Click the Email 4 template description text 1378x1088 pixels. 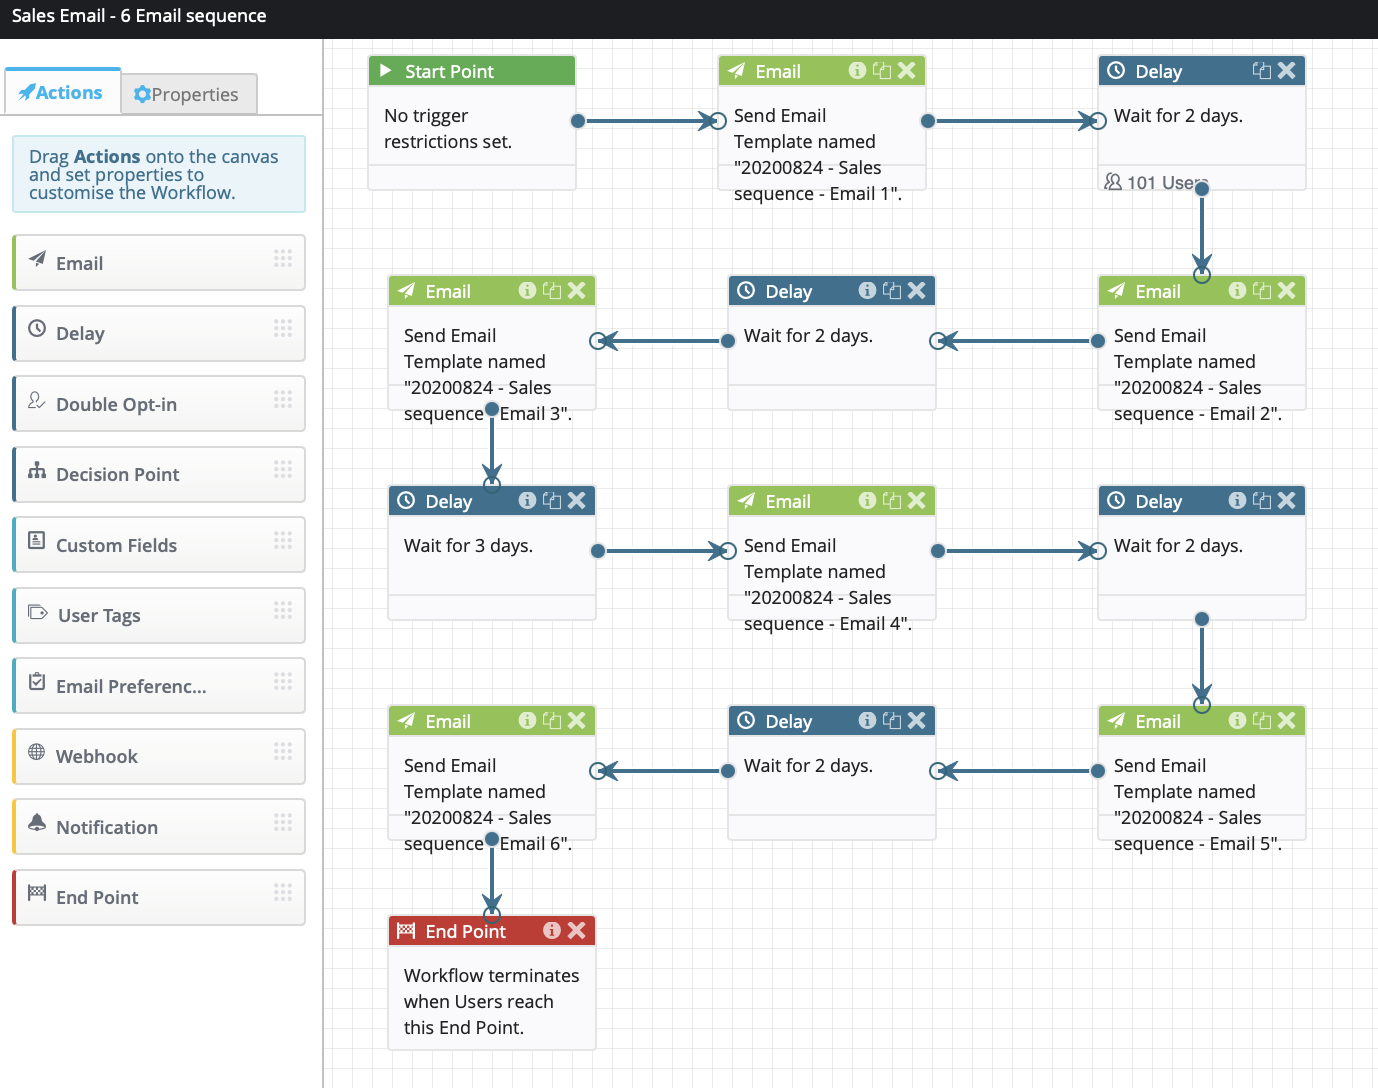click(827, 584)
